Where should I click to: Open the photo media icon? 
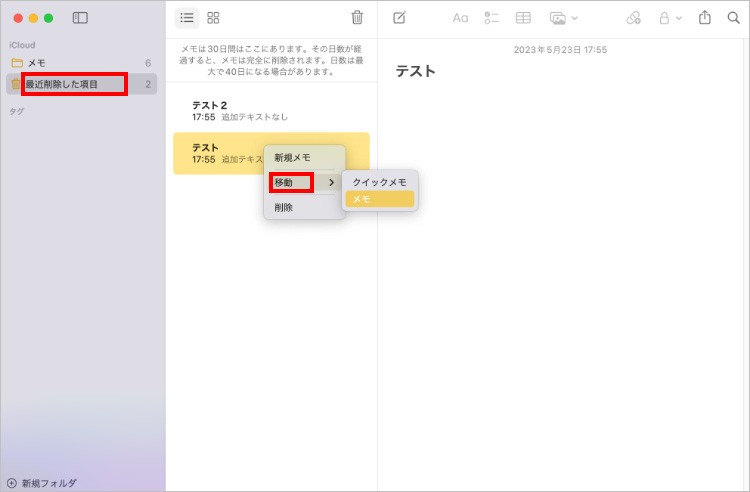pyautogui.click(x=558, y=18)
